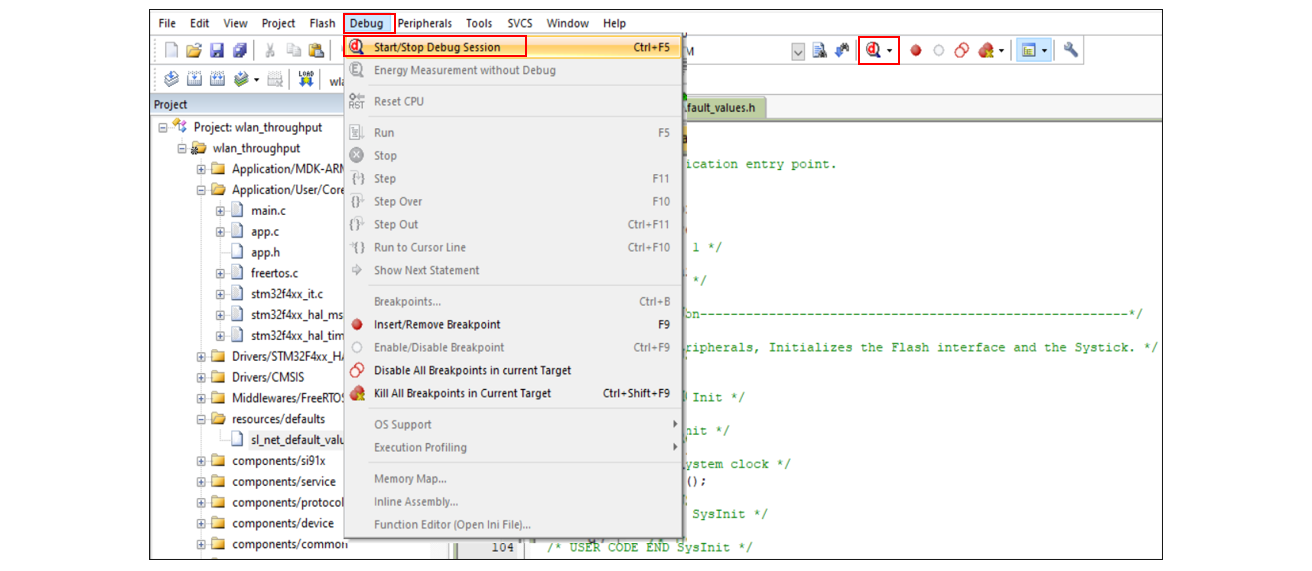Click the New file toolbar icon
The image size is (1312, 571).
coord(171,50)
